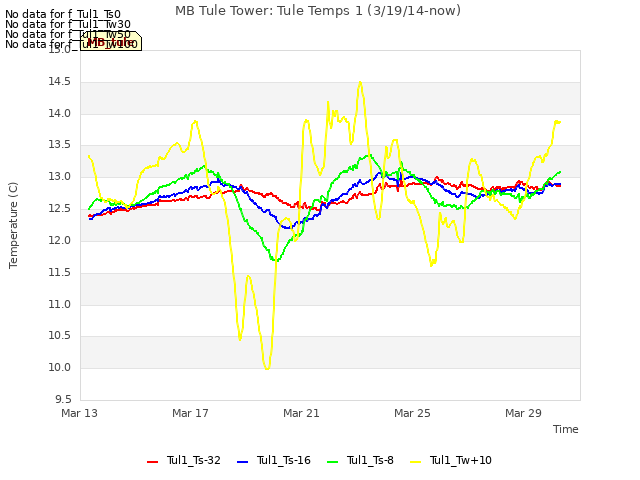
Task: Toggle the Tul1_Ts-32 legend label
Action: (193, 460)
